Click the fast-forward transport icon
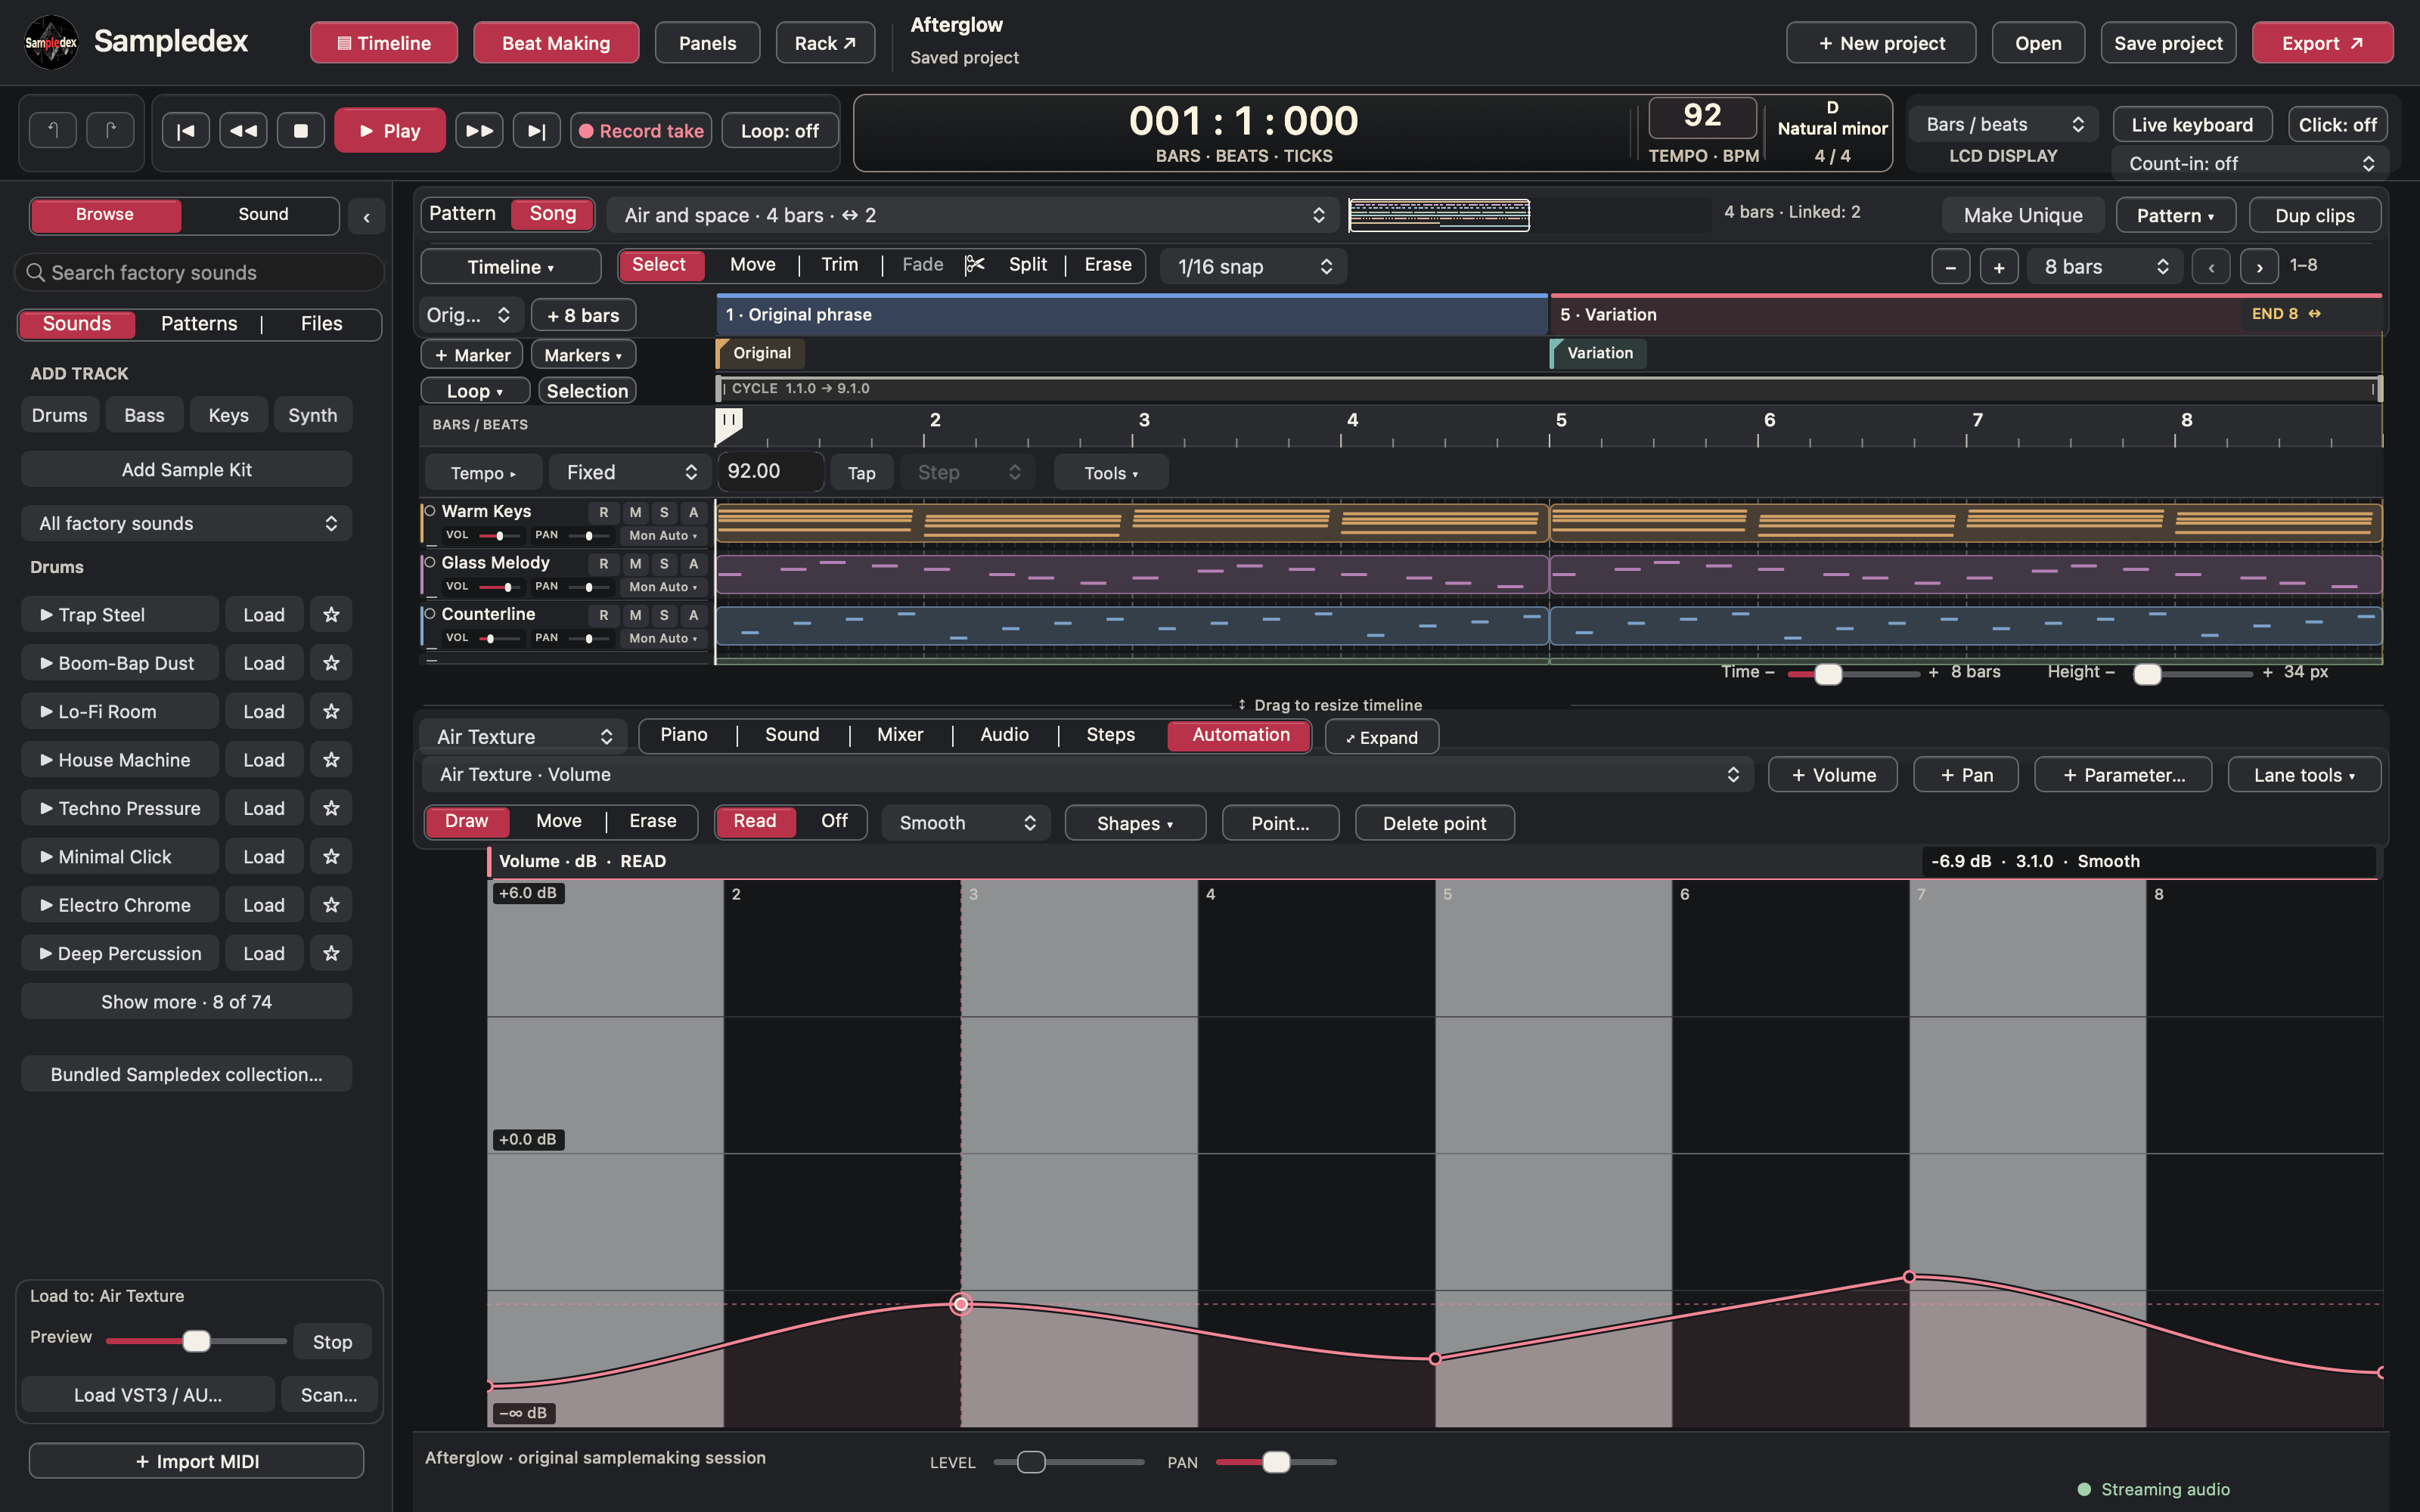The height and width of the screenshot is (1512, 2420). pyautogui.click(x=479, y=131)
